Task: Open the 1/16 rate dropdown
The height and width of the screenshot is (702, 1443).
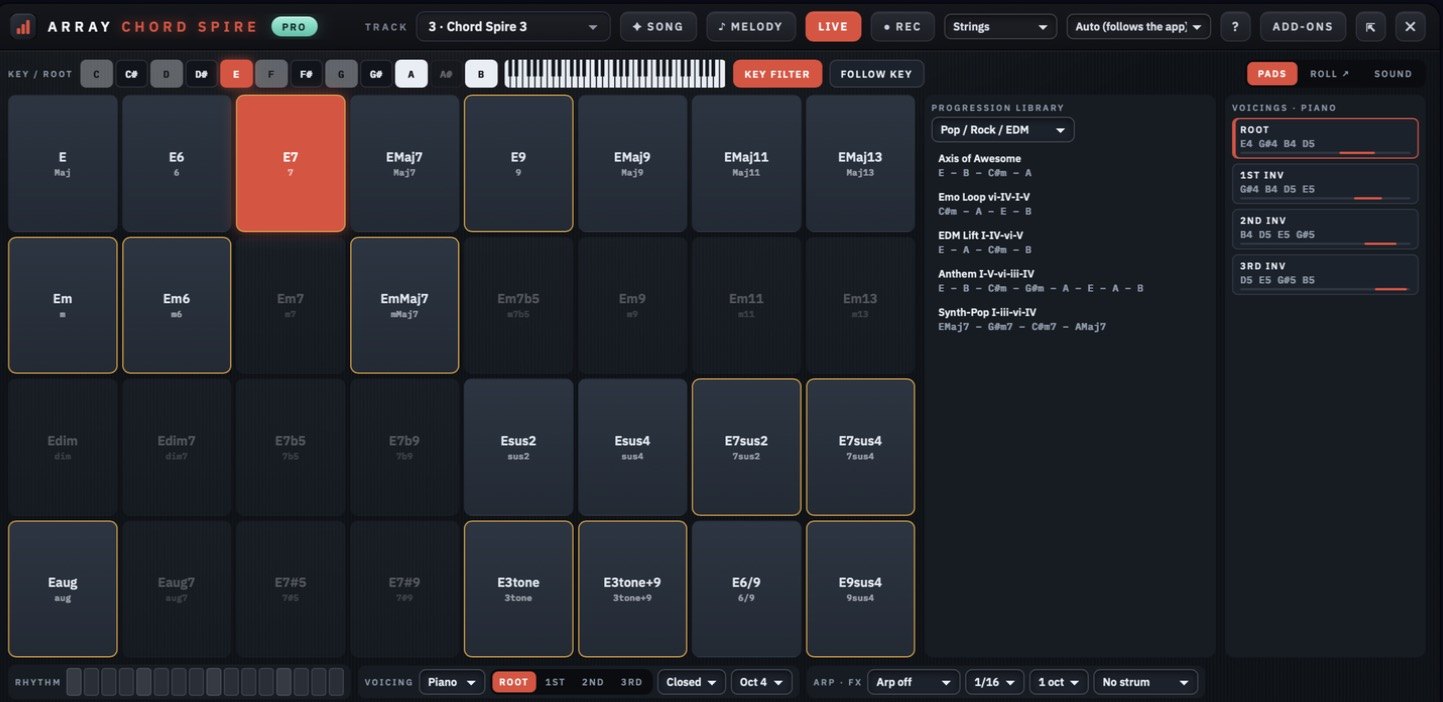Action: 994,682
